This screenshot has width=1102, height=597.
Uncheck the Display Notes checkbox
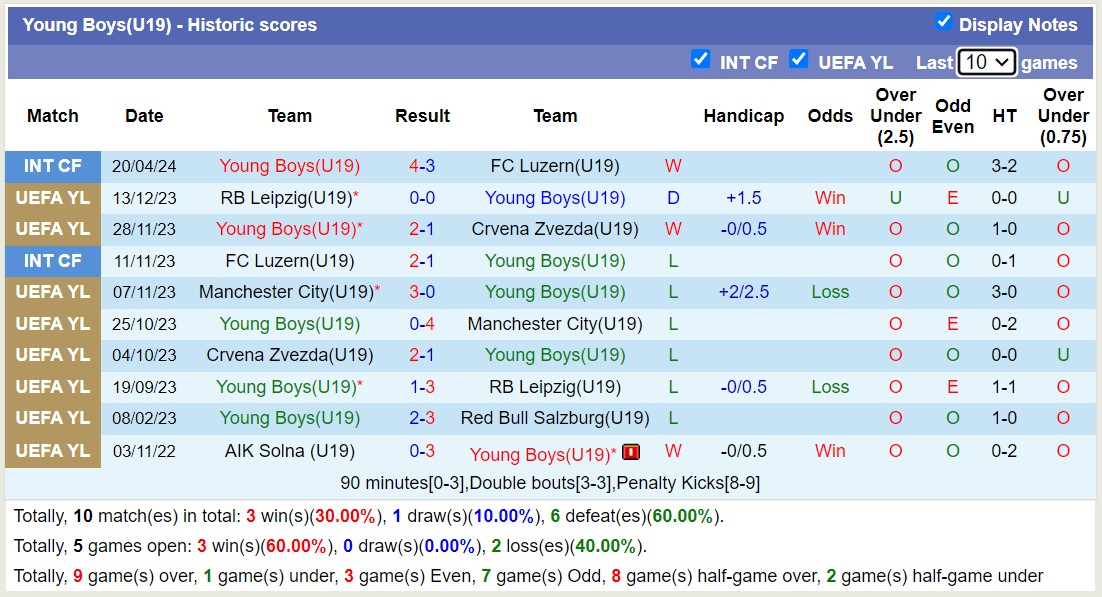click(943, 22)
